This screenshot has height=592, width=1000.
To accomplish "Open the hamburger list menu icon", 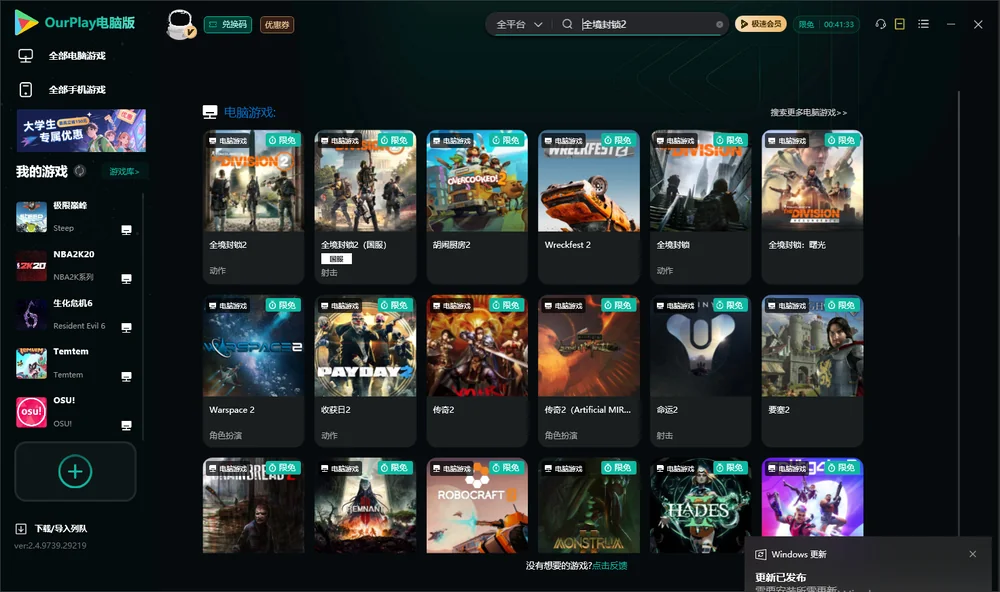I will tap(923, 24).
